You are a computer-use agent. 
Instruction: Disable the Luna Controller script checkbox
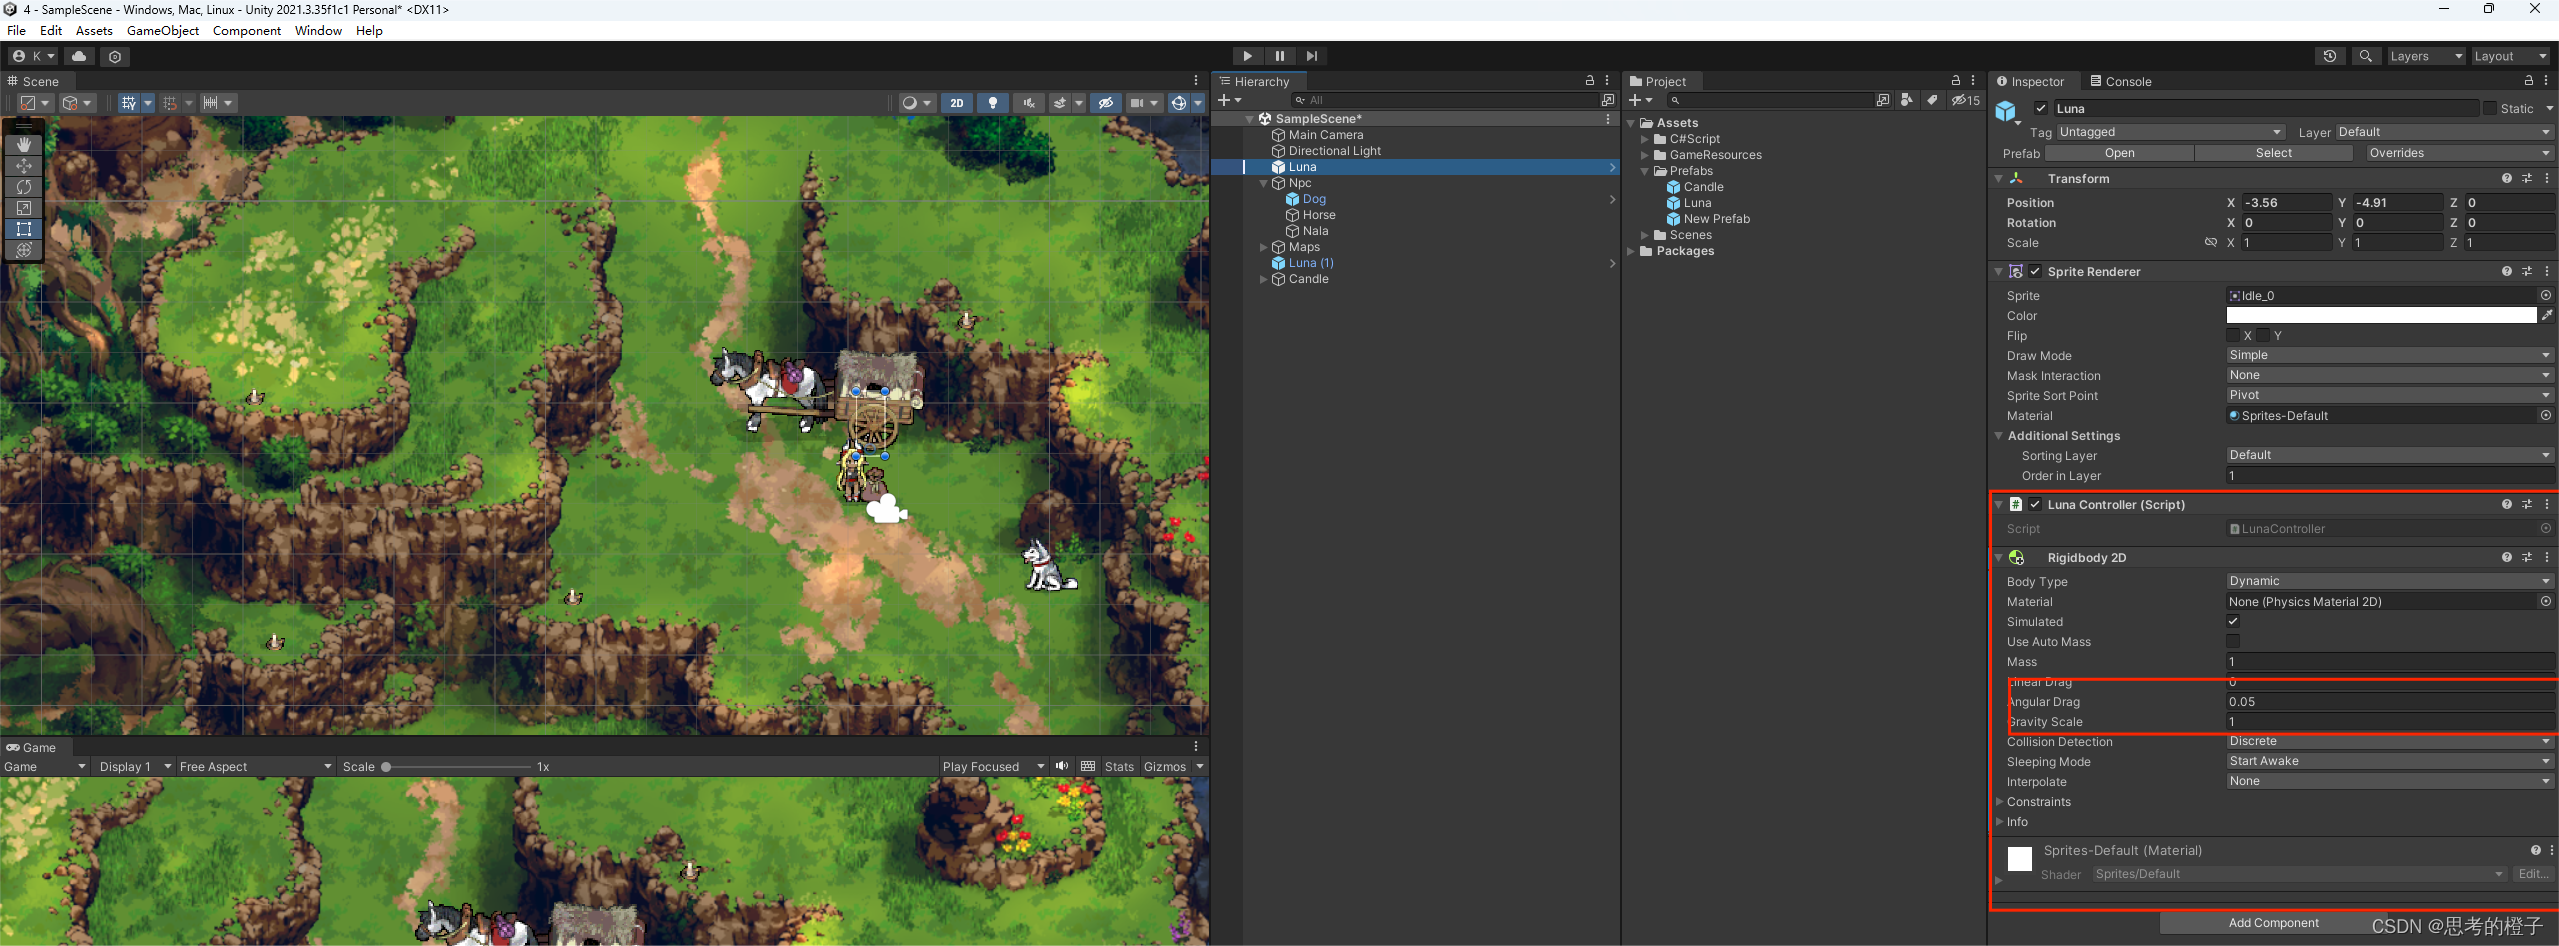tap(2034, 504)
